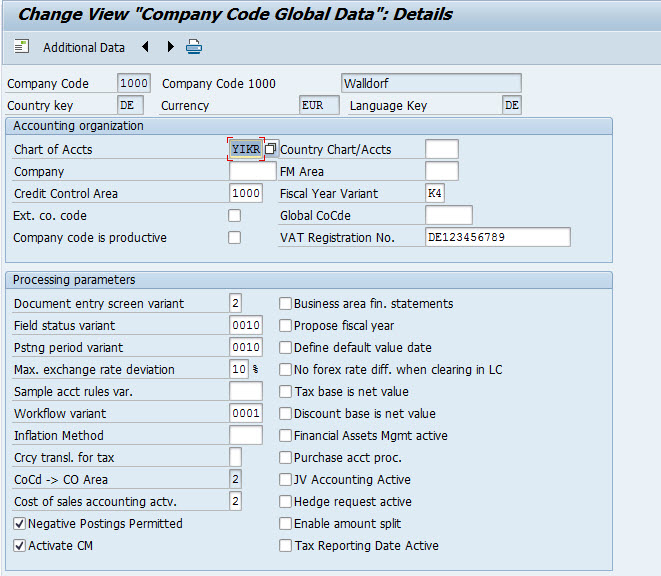
Task: Check Hedge request active
Action: [285, 501]
